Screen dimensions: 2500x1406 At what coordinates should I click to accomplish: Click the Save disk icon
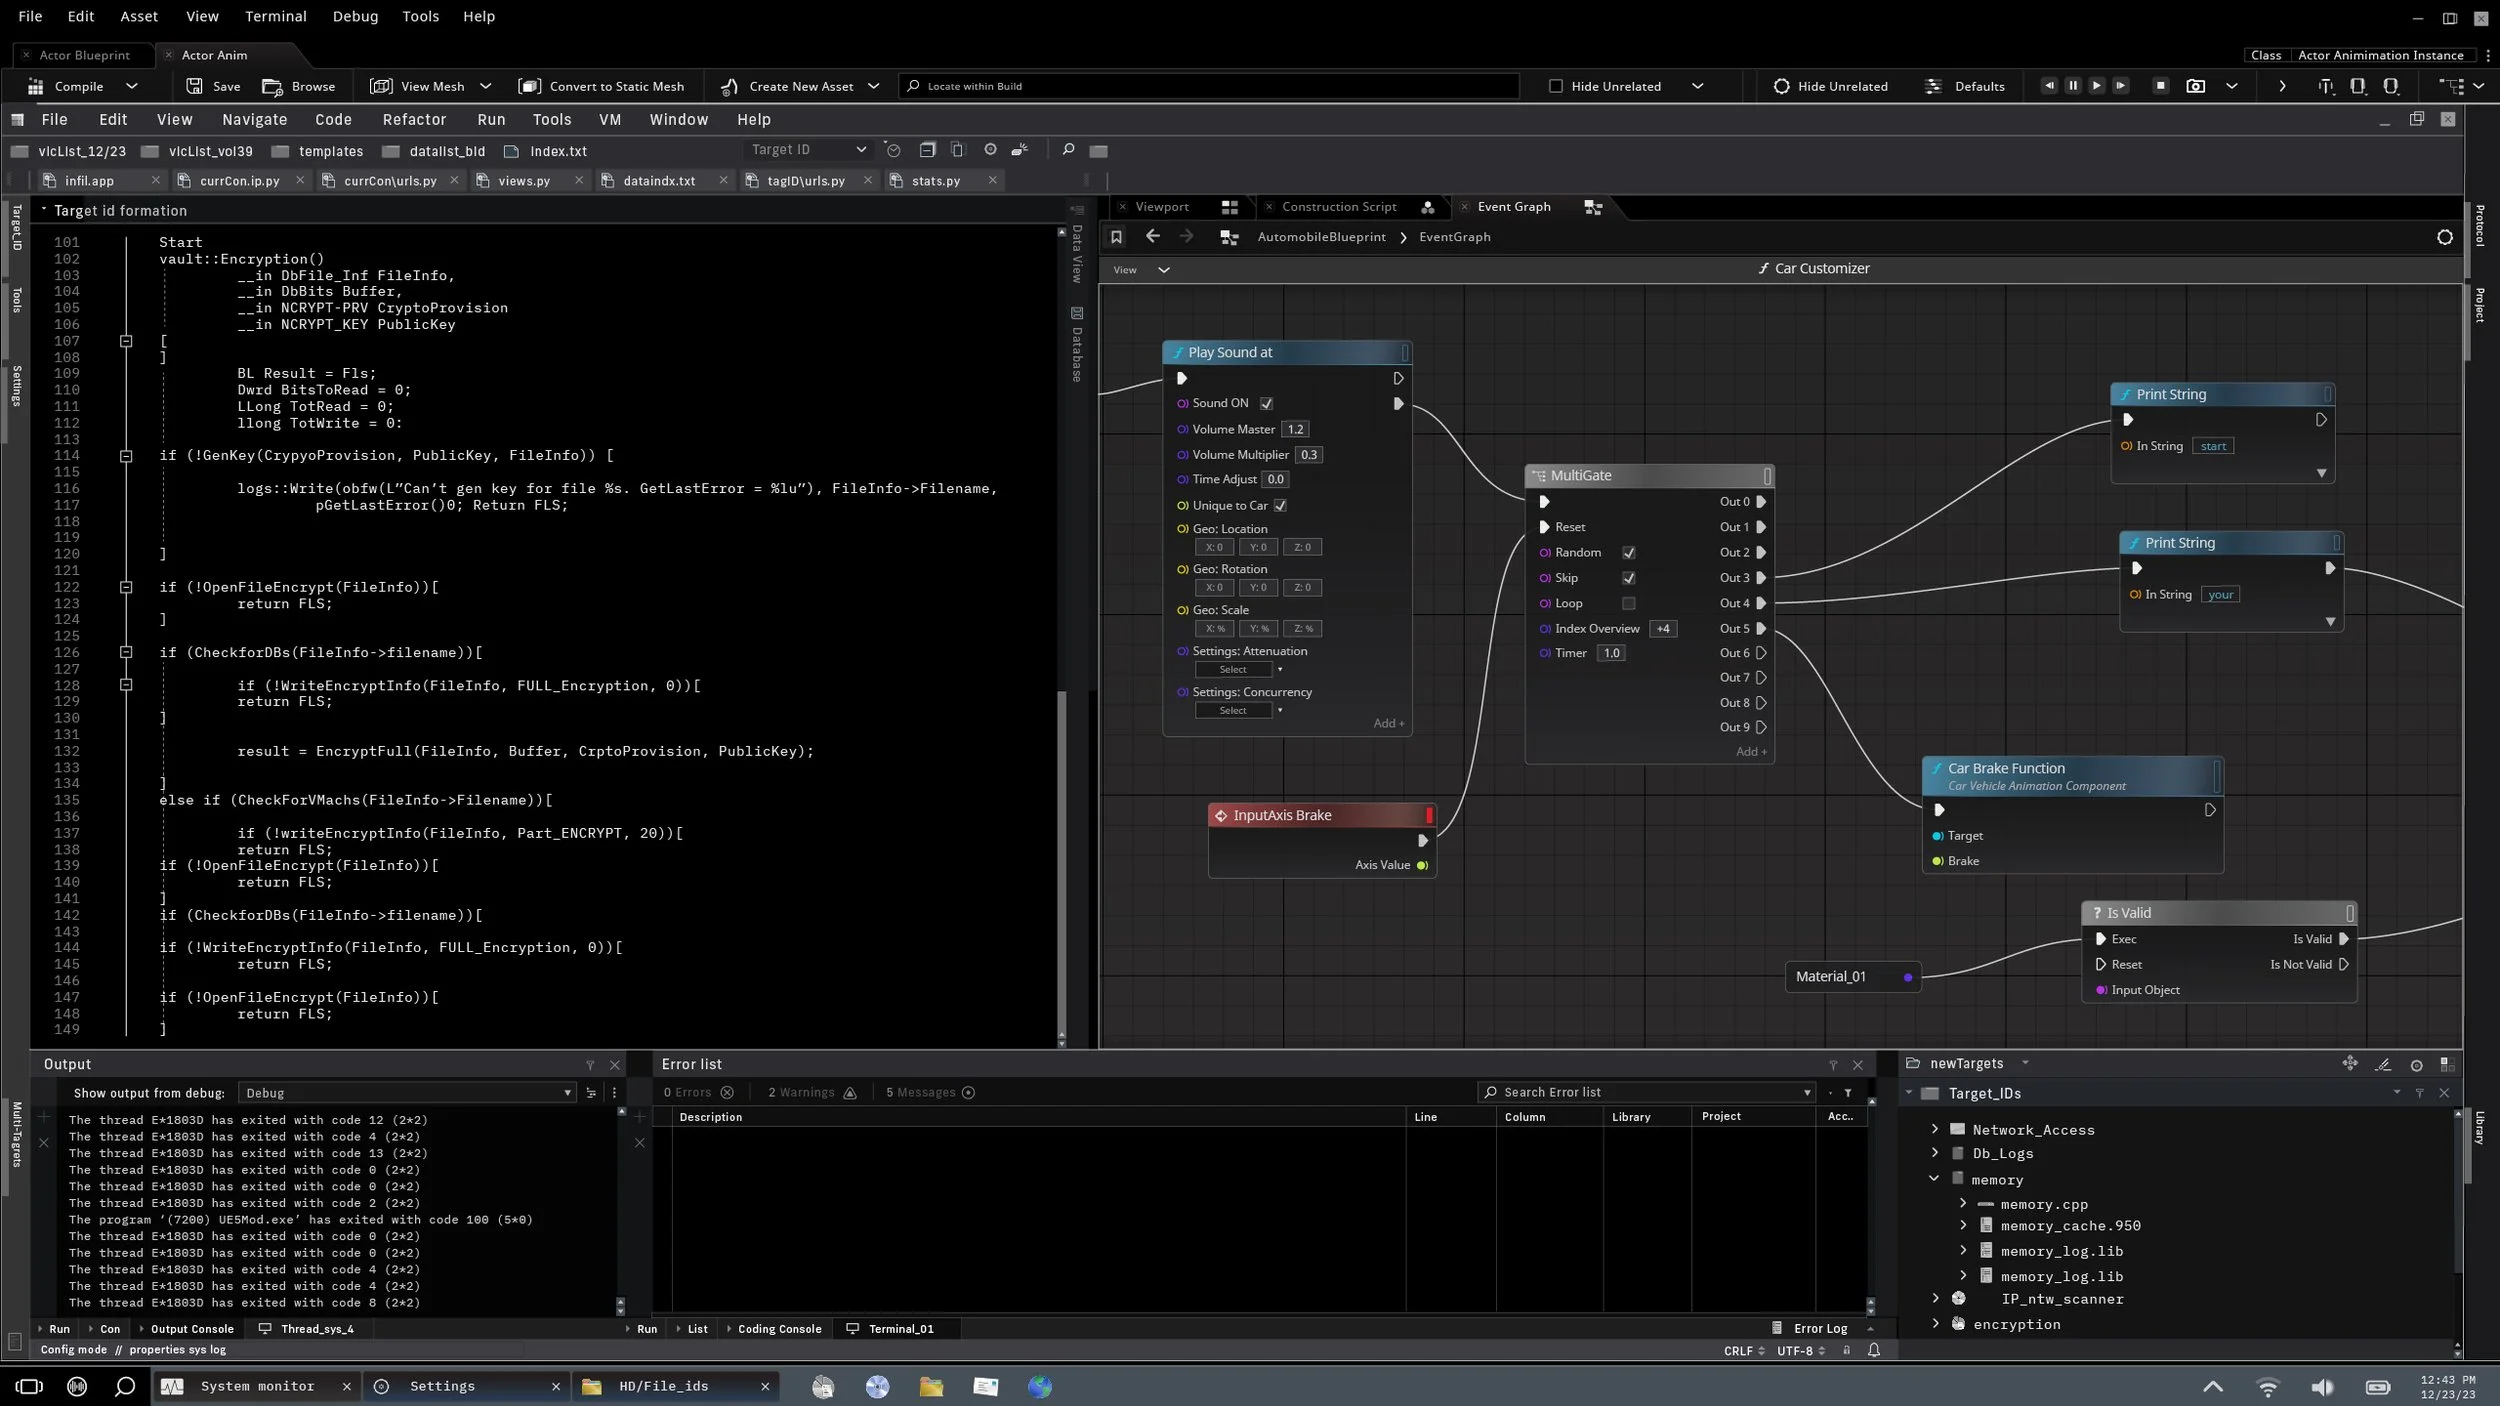point(195,87)
